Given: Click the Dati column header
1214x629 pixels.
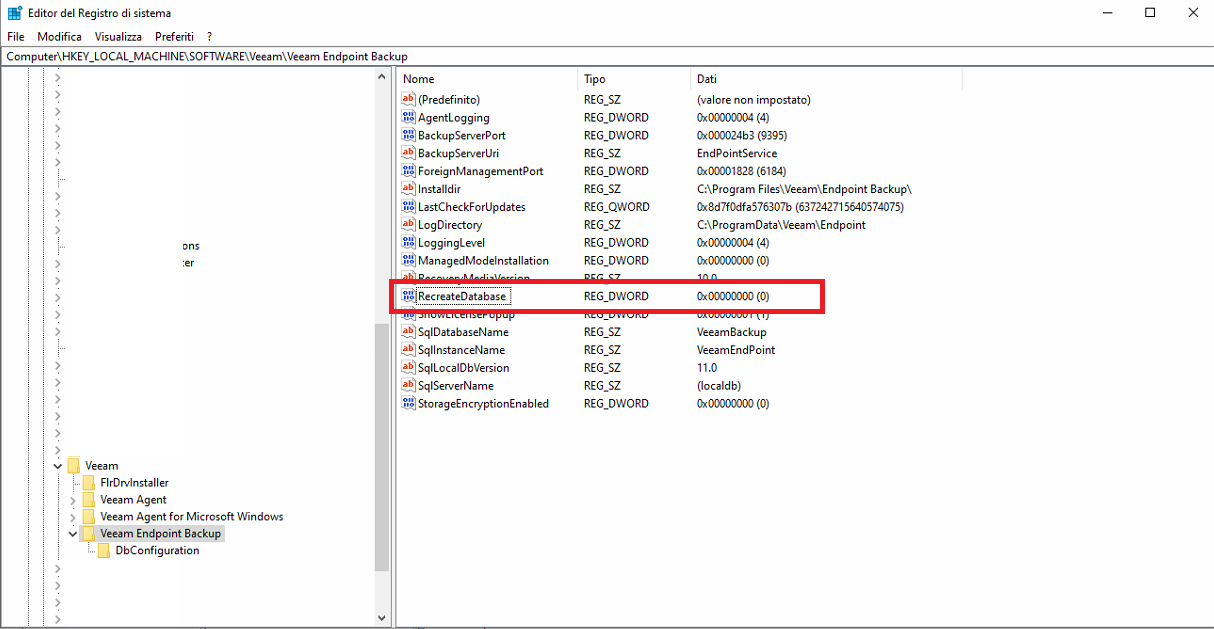Looking at the screenshot, I should (x=826, y=79).
